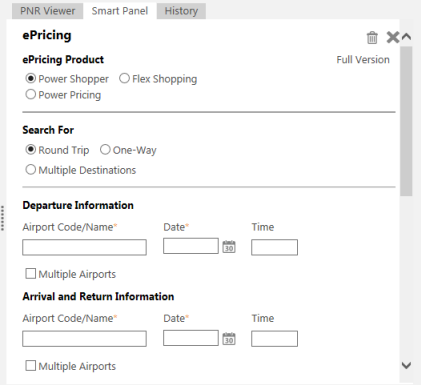
Task: Click the dotted panel resize handle
Action: point(2,218)
